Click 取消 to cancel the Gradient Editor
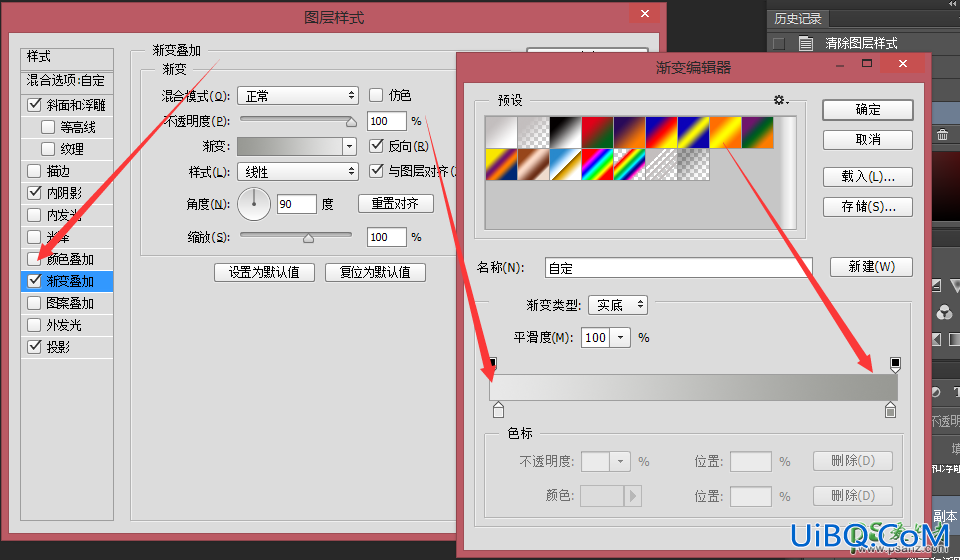This screenshot has width=960, height=560. 868,140
